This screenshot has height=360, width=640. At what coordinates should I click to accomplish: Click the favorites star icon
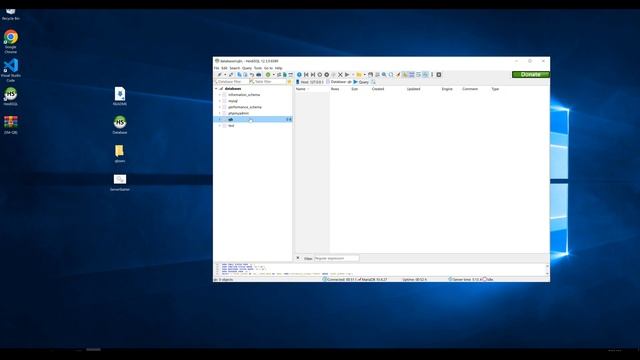(x=290, y=82)
